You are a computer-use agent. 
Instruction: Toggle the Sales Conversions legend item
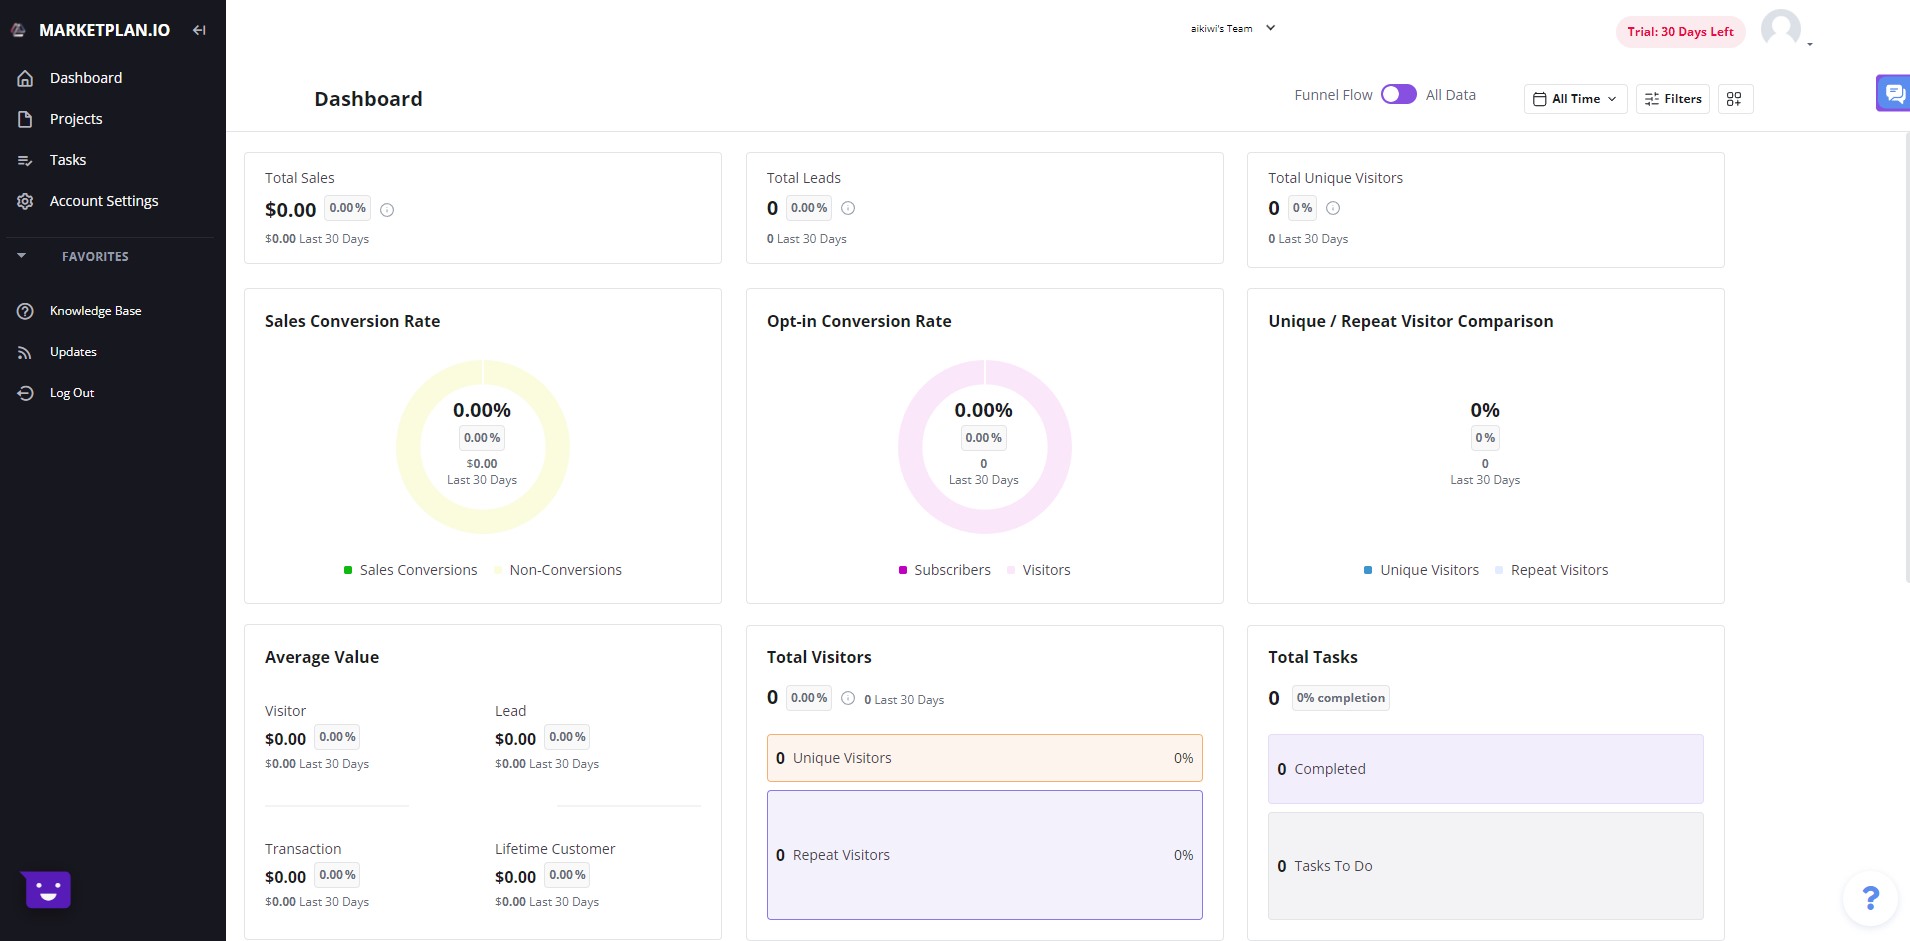tap(410, 570)
